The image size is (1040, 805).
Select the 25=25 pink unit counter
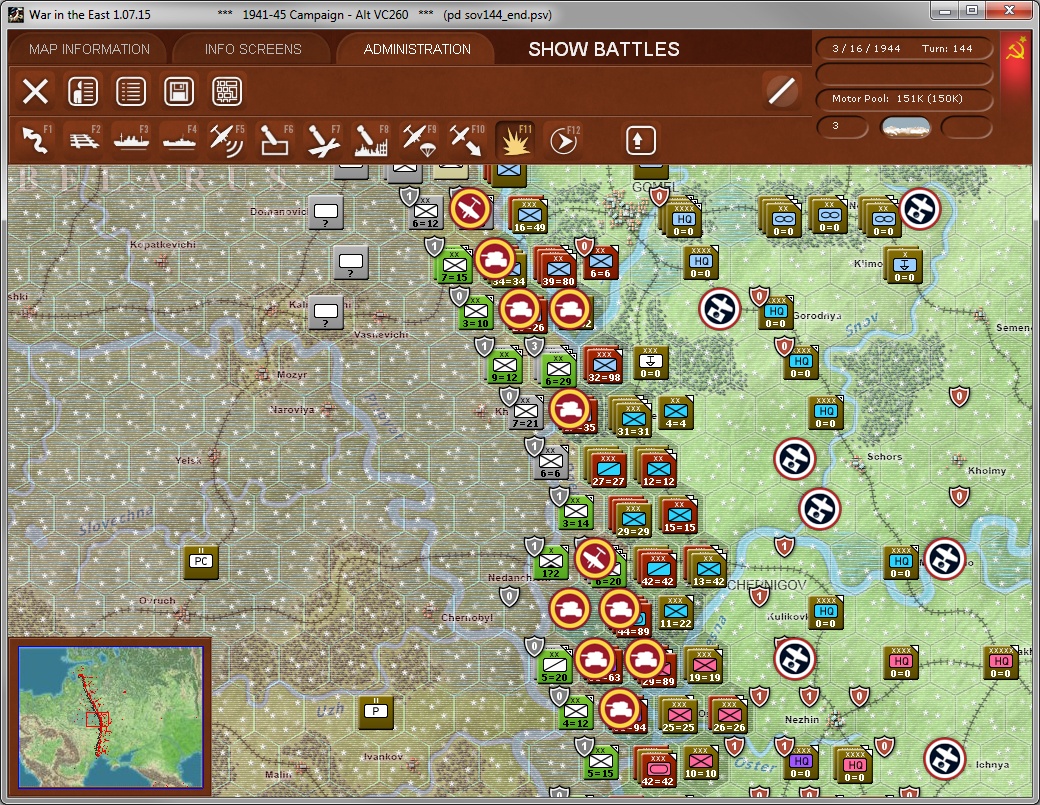(x=678, y=715)
